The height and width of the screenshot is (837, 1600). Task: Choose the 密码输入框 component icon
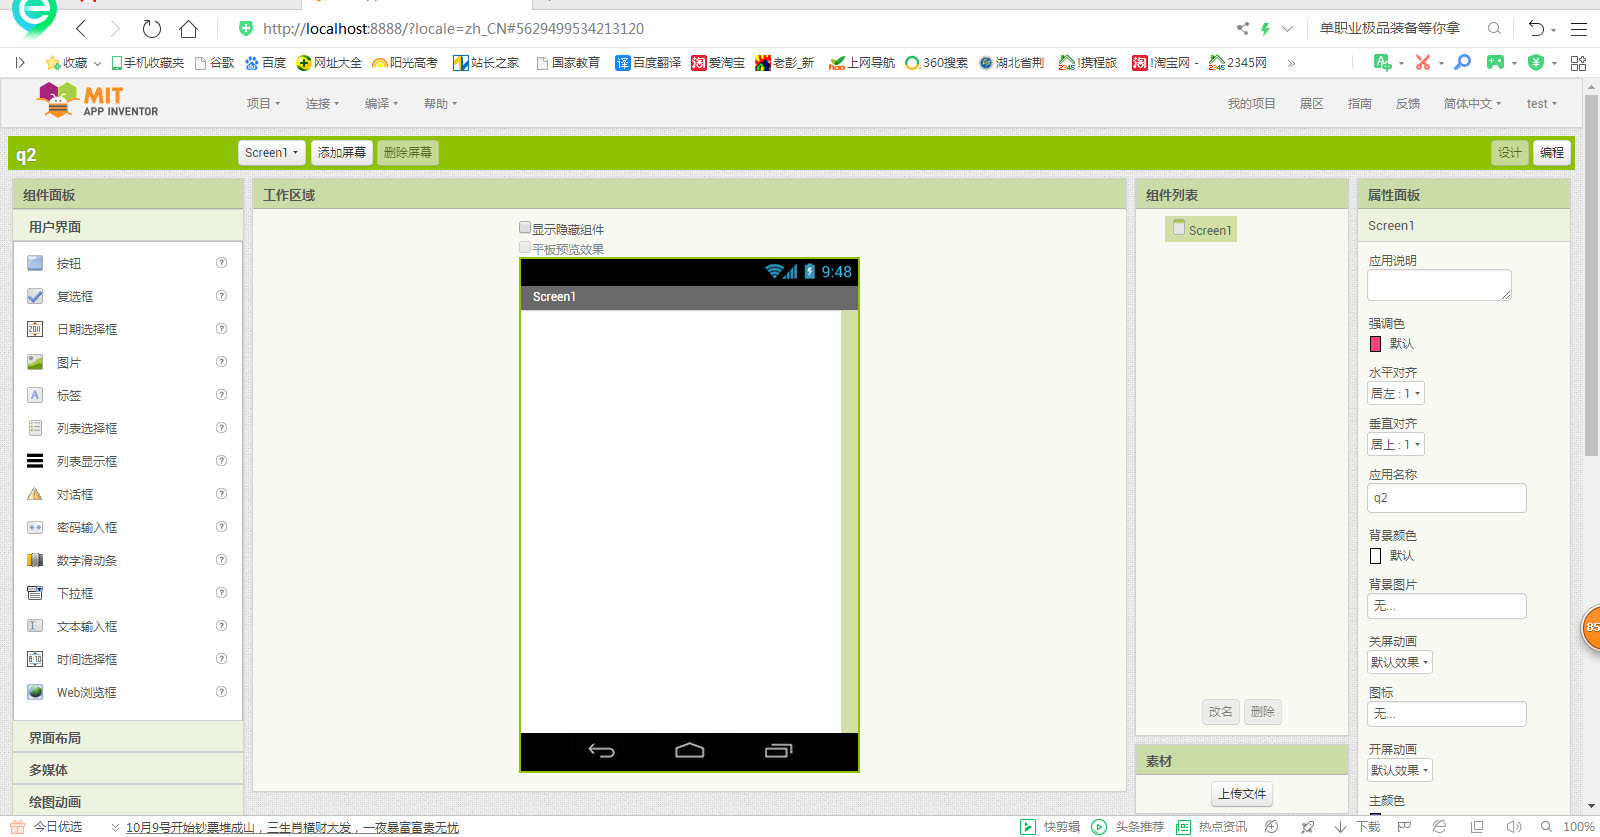pos(35,527)
